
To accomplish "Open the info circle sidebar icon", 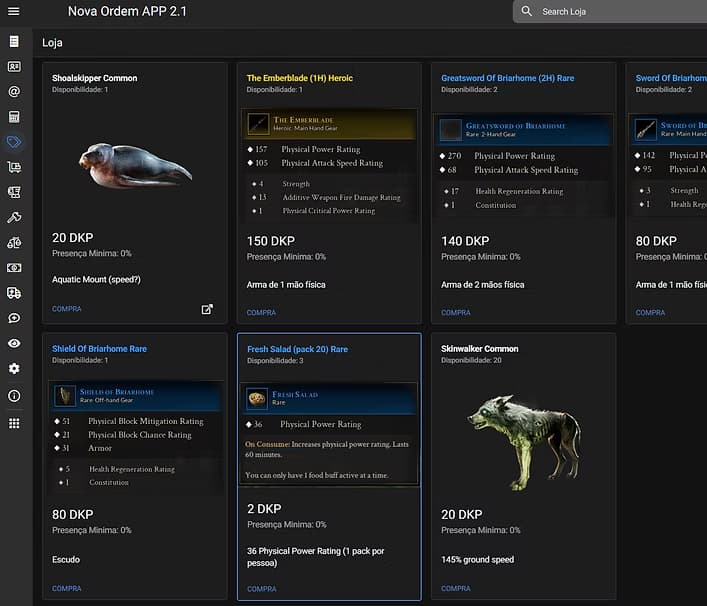I will [14, 395].
